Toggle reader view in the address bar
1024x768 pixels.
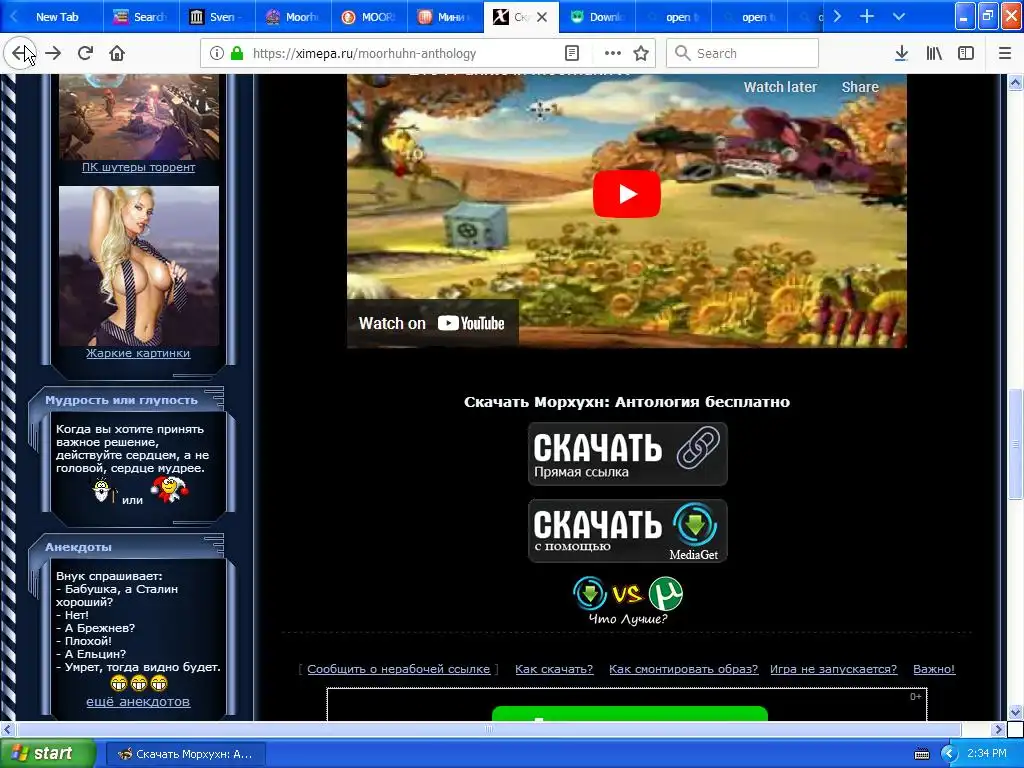(571, 53)
